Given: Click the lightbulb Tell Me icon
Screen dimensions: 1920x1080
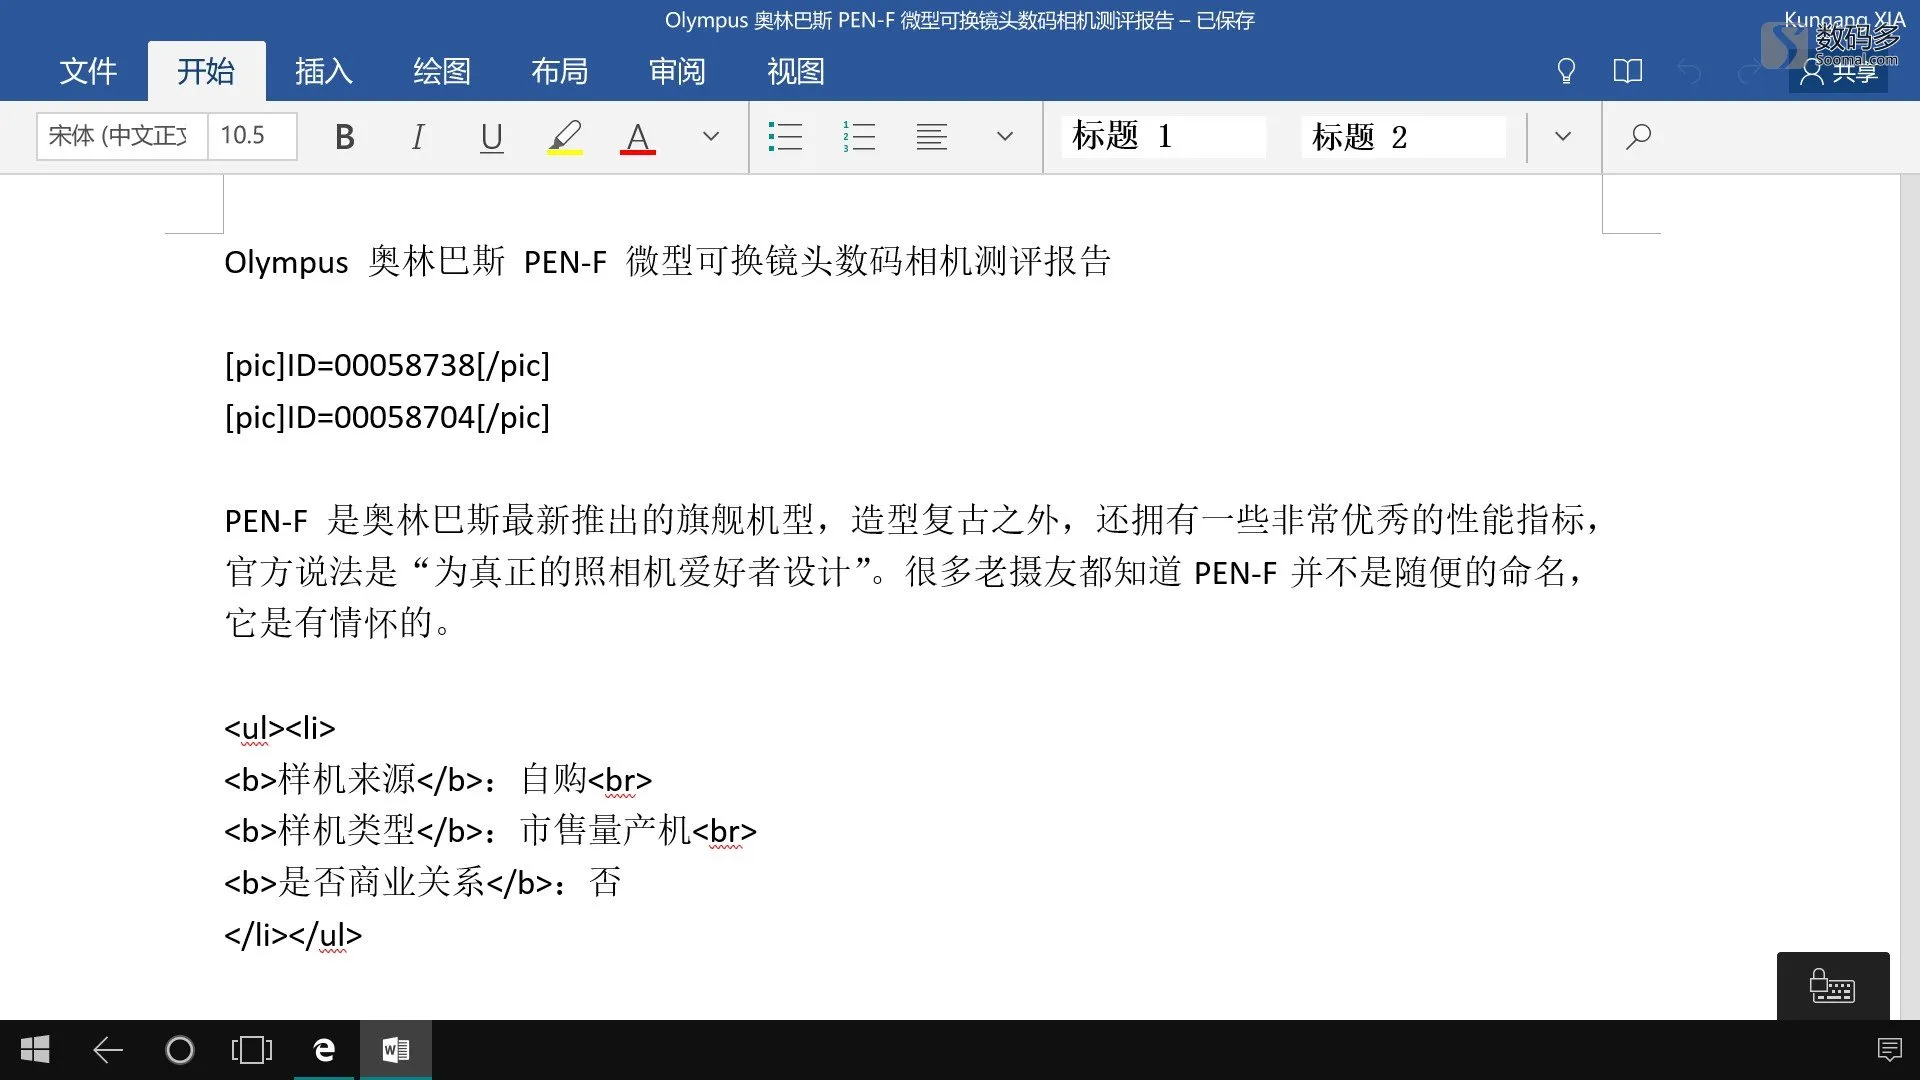Looking at the screenshot, I should pos(1566,71).
